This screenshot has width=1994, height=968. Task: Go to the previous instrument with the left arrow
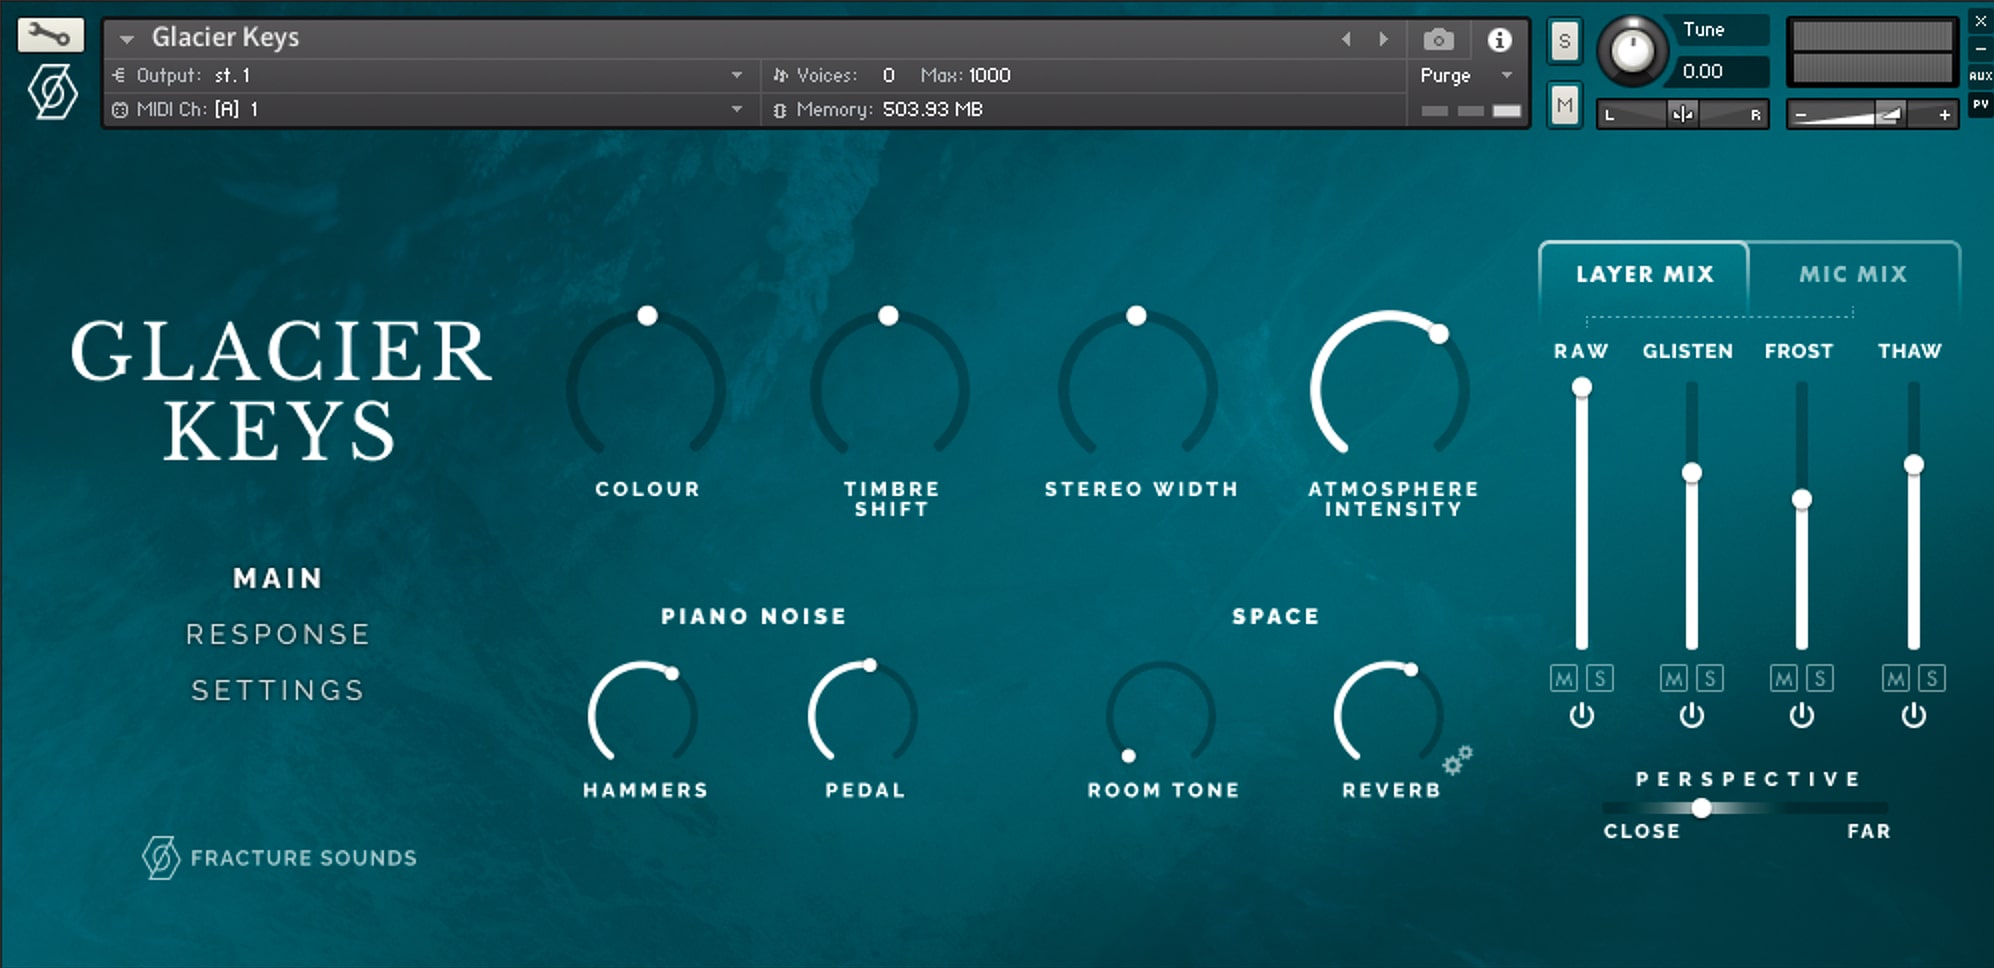tap(1346, 39)
